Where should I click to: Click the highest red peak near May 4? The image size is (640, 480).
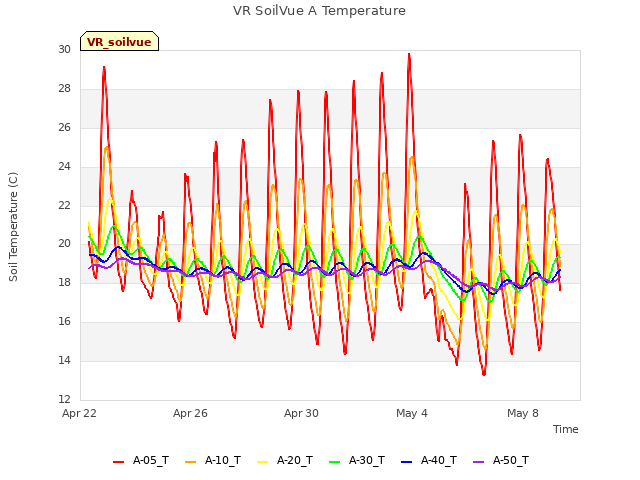409,54
